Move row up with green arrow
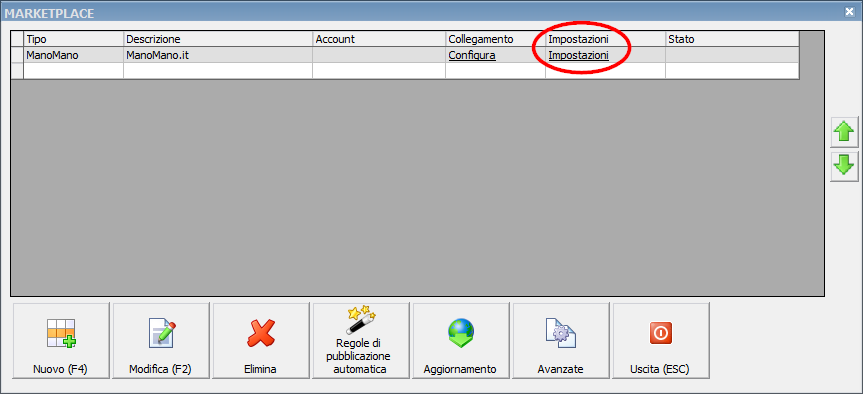 [x=844, y=133]
